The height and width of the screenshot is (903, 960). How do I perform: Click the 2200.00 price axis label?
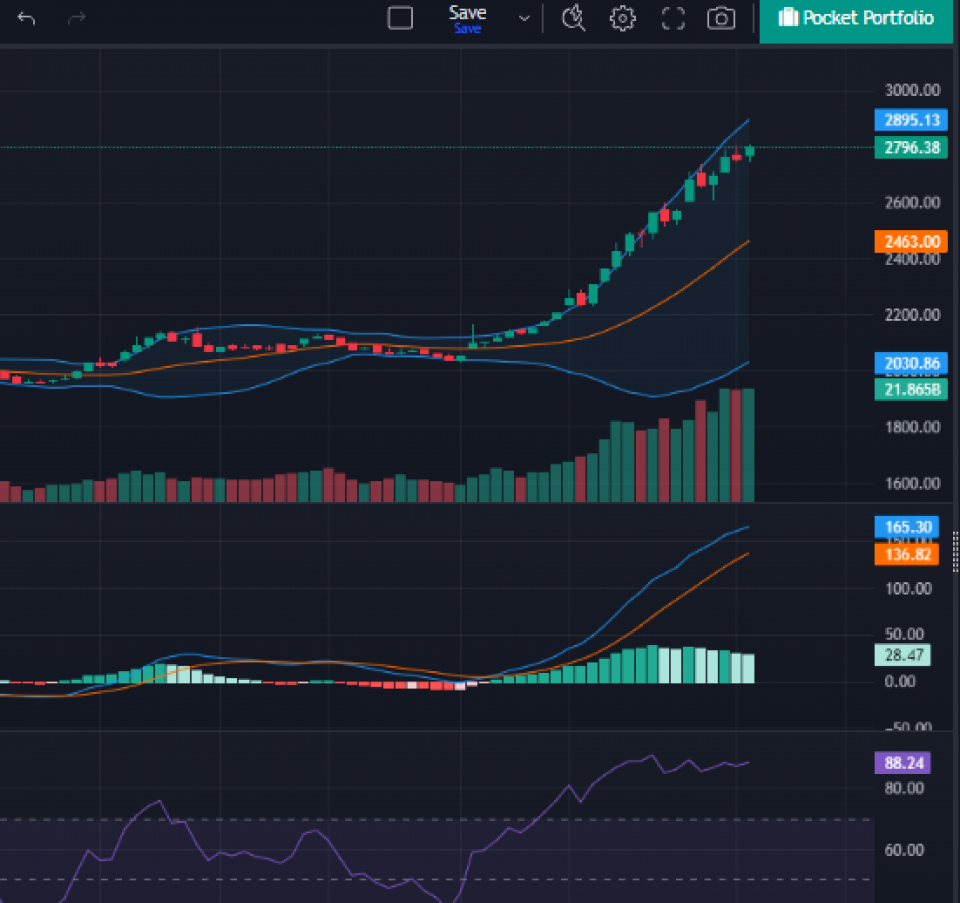click(x=912, y=315)
